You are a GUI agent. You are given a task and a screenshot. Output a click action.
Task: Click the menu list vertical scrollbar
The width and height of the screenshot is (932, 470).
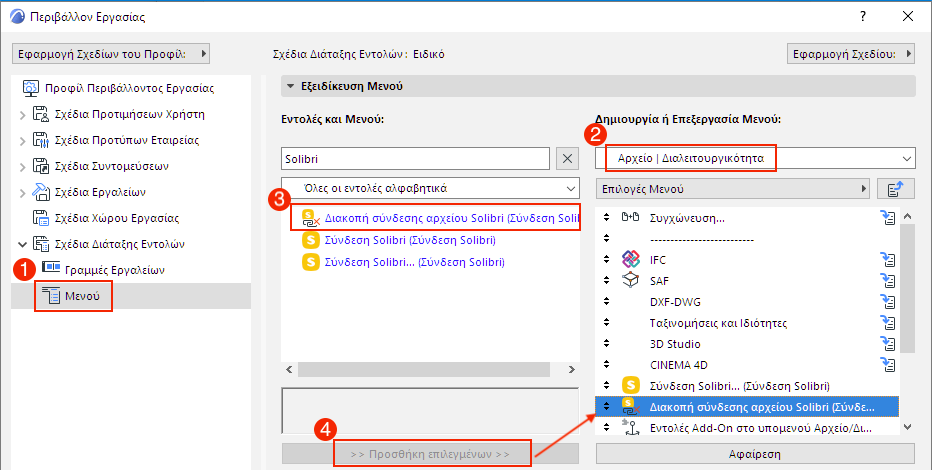coord(907,320)
